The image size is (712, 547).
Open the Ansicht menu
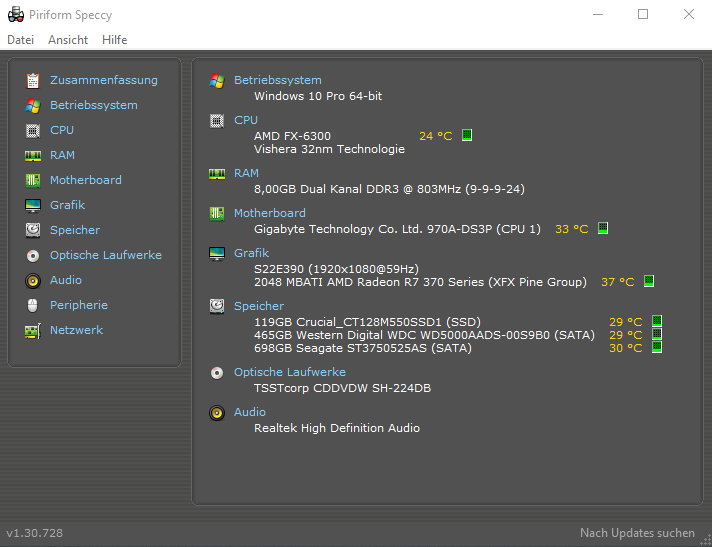(68, 40)
